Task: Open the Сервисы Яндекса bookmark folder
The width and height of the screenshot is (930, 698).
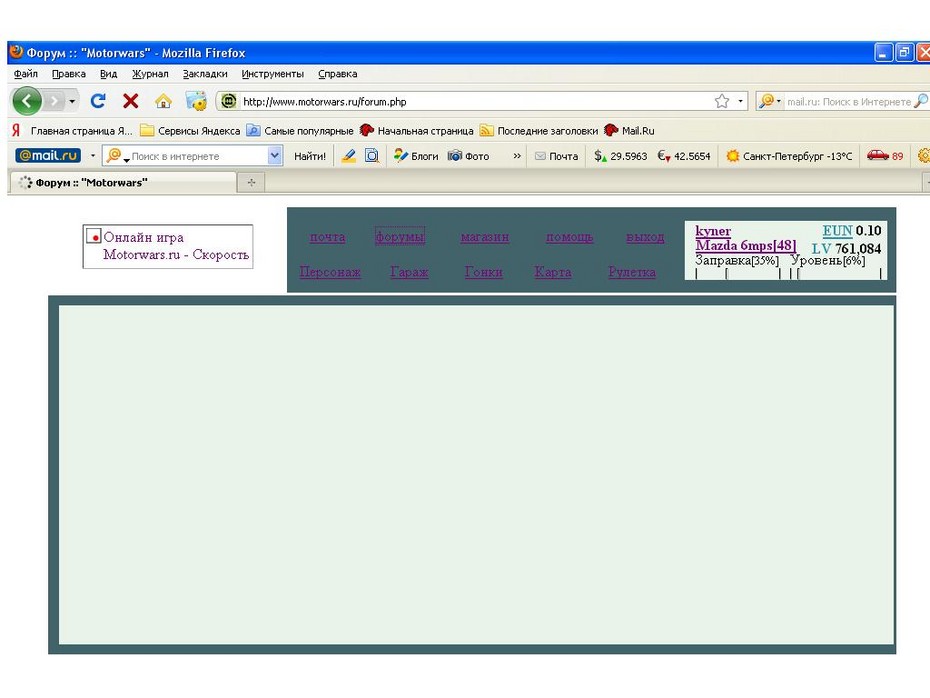Action: click(190, 130)
